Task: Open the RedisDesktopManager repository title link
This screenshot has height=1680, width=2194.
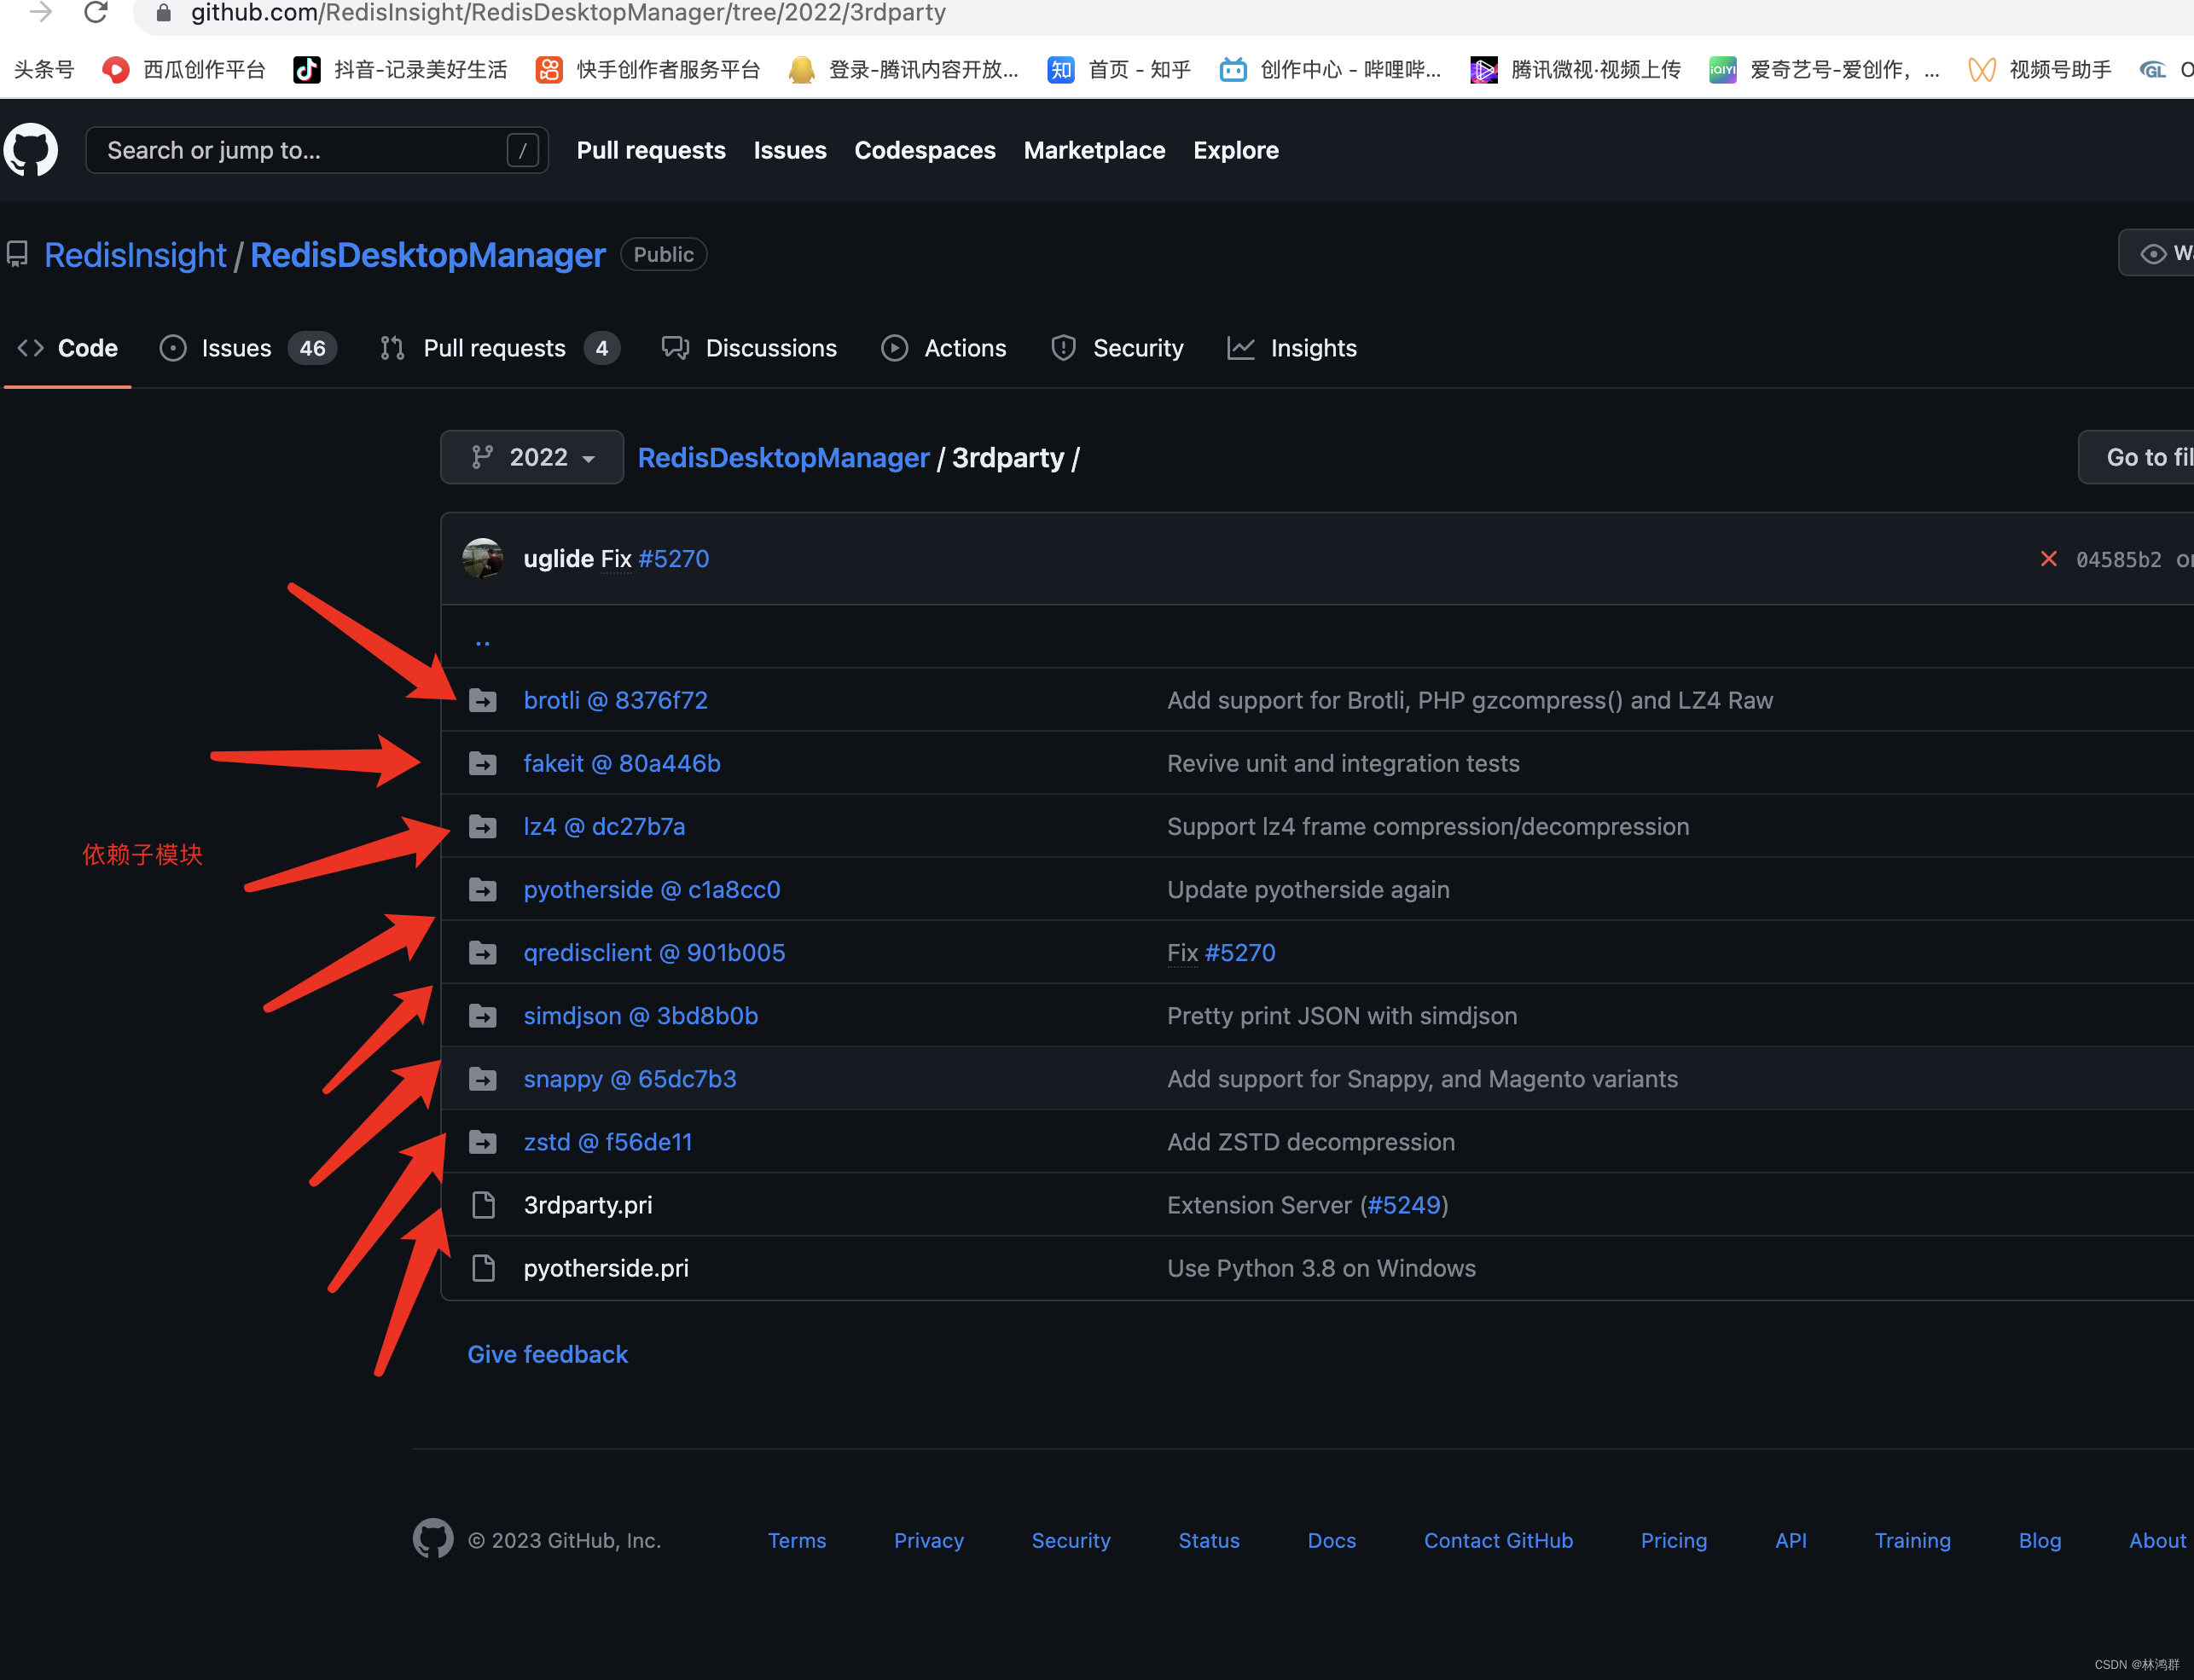Action: pos(428,255)
